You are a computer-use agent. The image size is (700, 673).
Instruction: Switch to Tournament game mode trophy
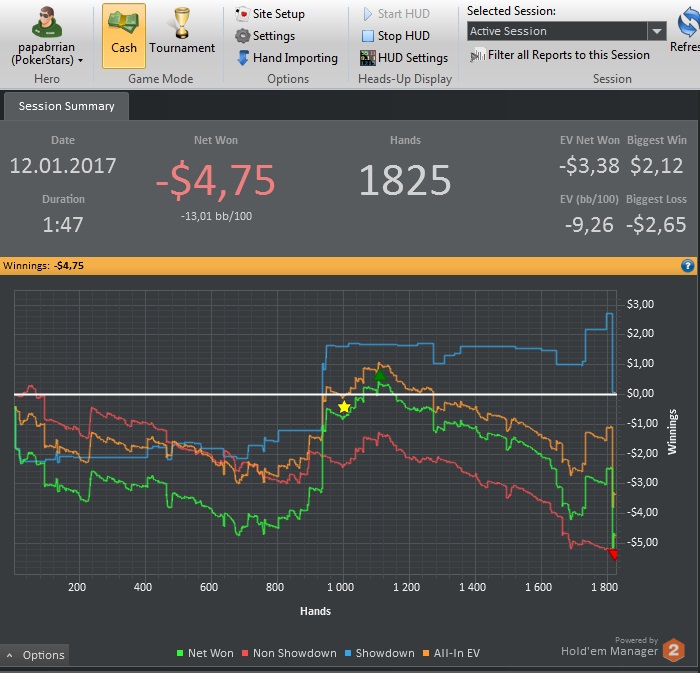[x=182, y=23]
